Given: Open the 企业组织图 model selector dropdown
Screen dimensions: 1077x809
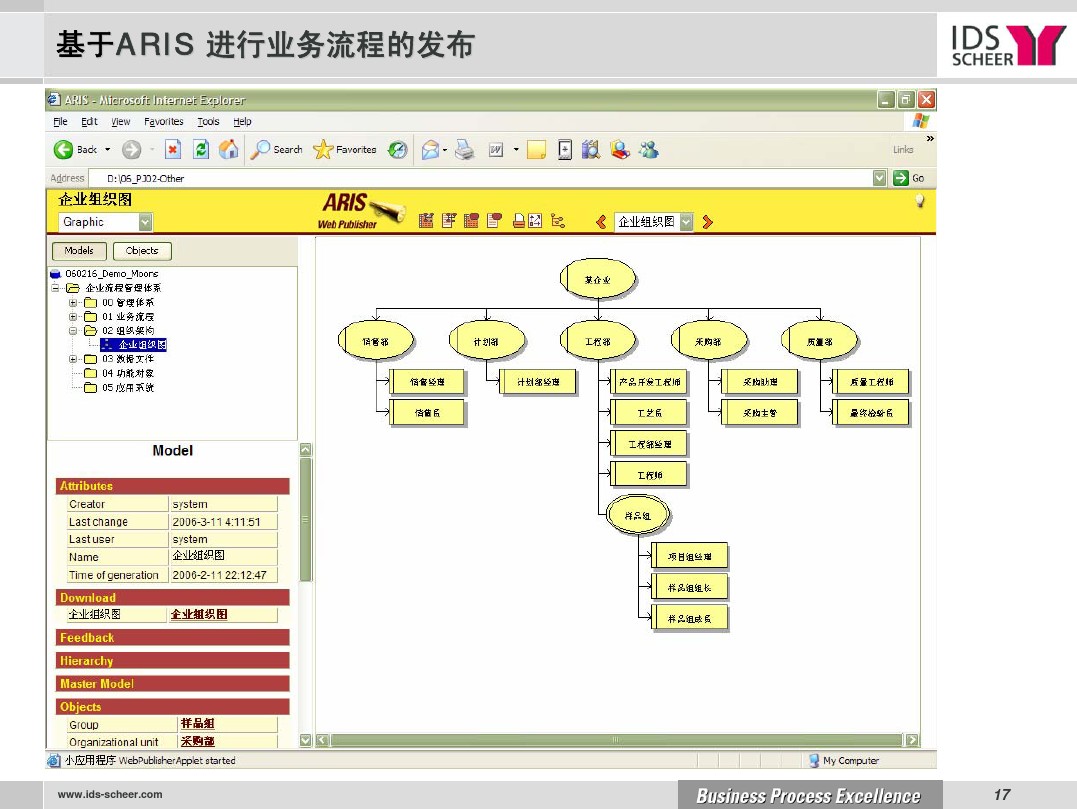Looking at the screenshot, I should 686,222.
